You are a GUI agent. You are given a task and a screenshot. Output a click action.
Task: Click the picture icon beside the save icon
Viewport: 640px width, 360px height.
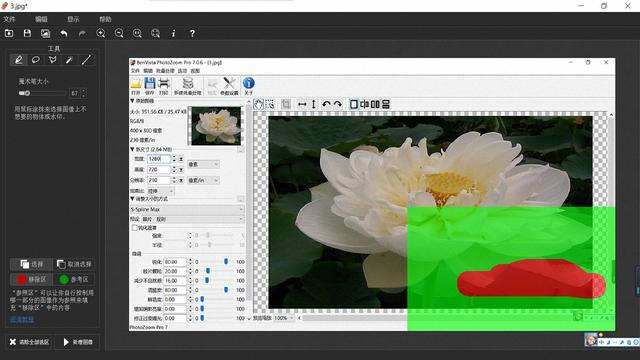(45, 33)
